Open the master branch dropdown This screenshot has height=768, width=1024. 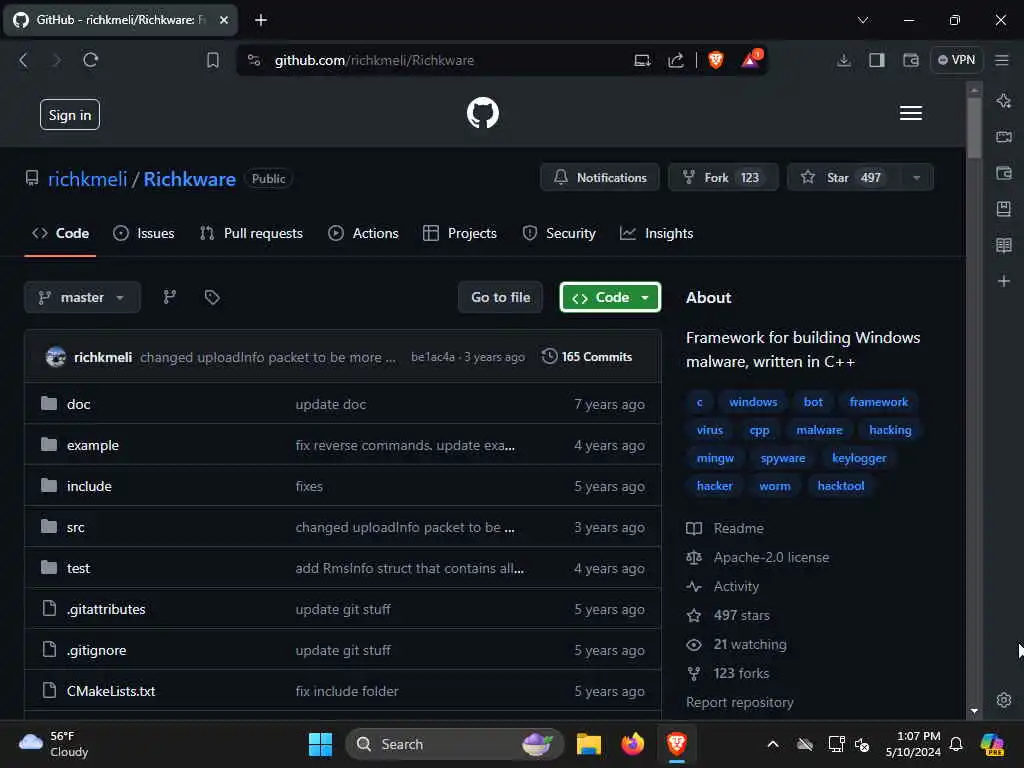(x=82, y=297)
